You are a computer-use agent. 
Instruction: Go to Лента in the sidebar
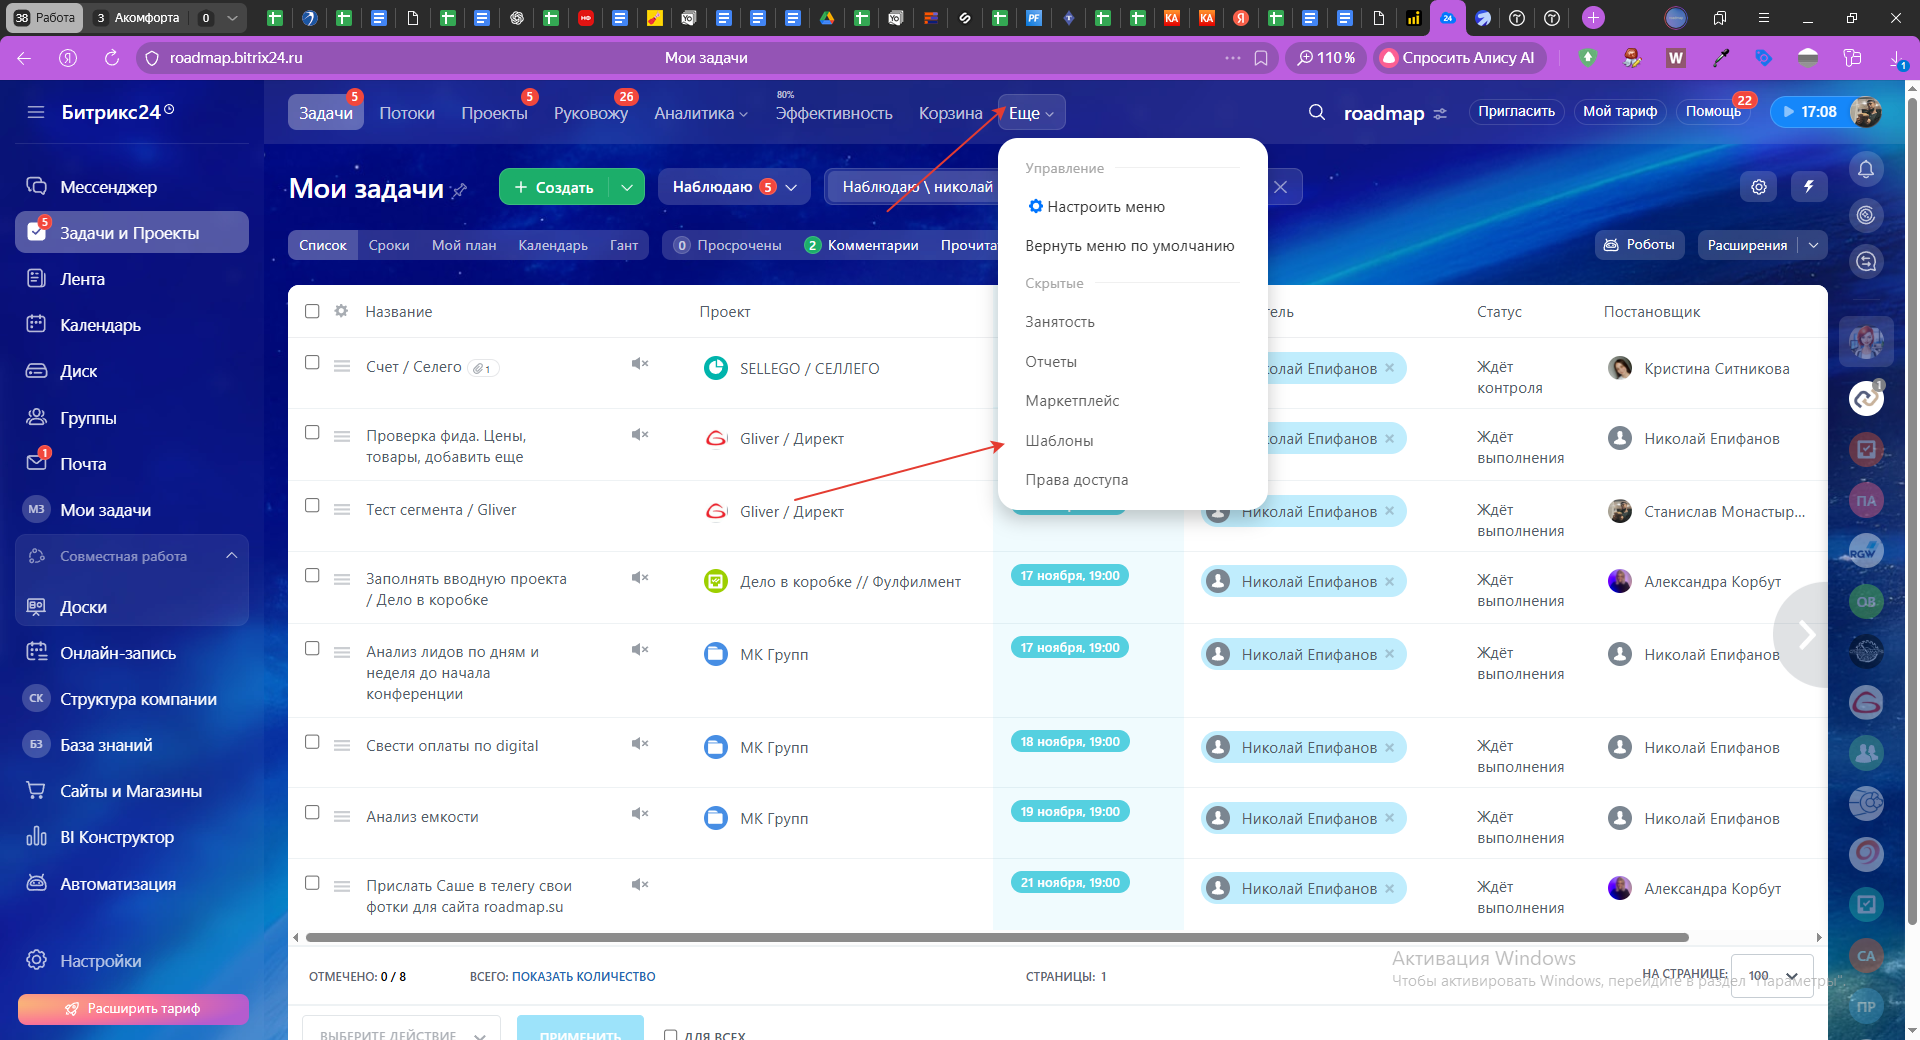tap(82, 279)
